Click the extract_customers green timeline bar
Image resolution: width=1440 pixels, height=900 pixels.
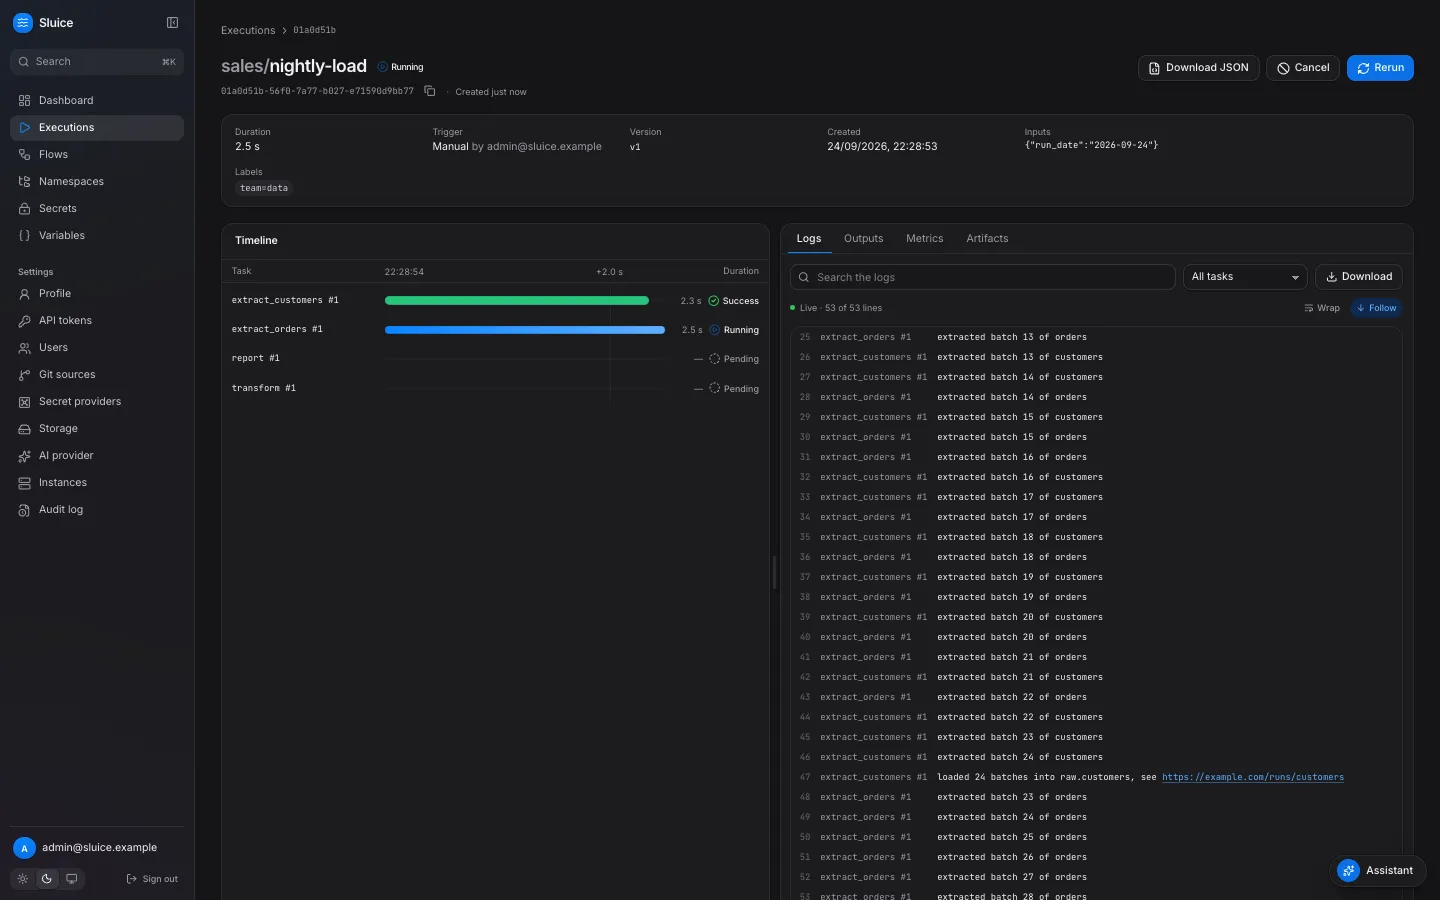(517, 301)
